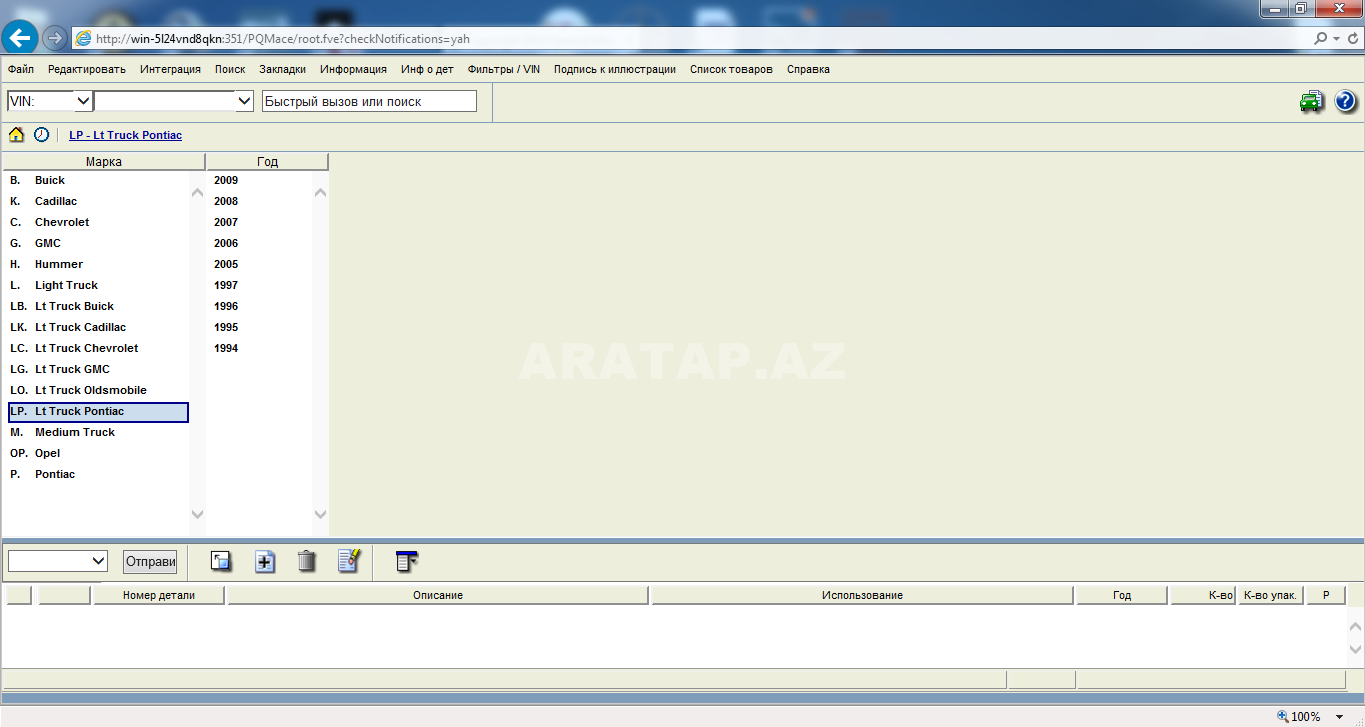Choose year 2009
Screen dimensions: 1365x727
226,180
